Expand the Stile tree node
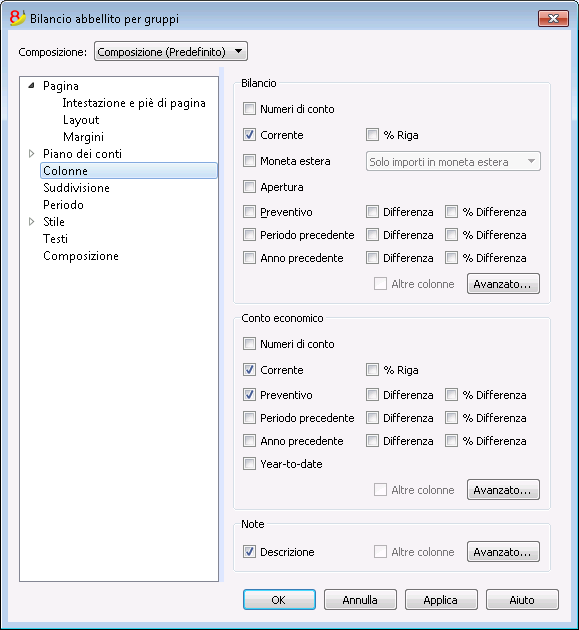 pos(32,221)
